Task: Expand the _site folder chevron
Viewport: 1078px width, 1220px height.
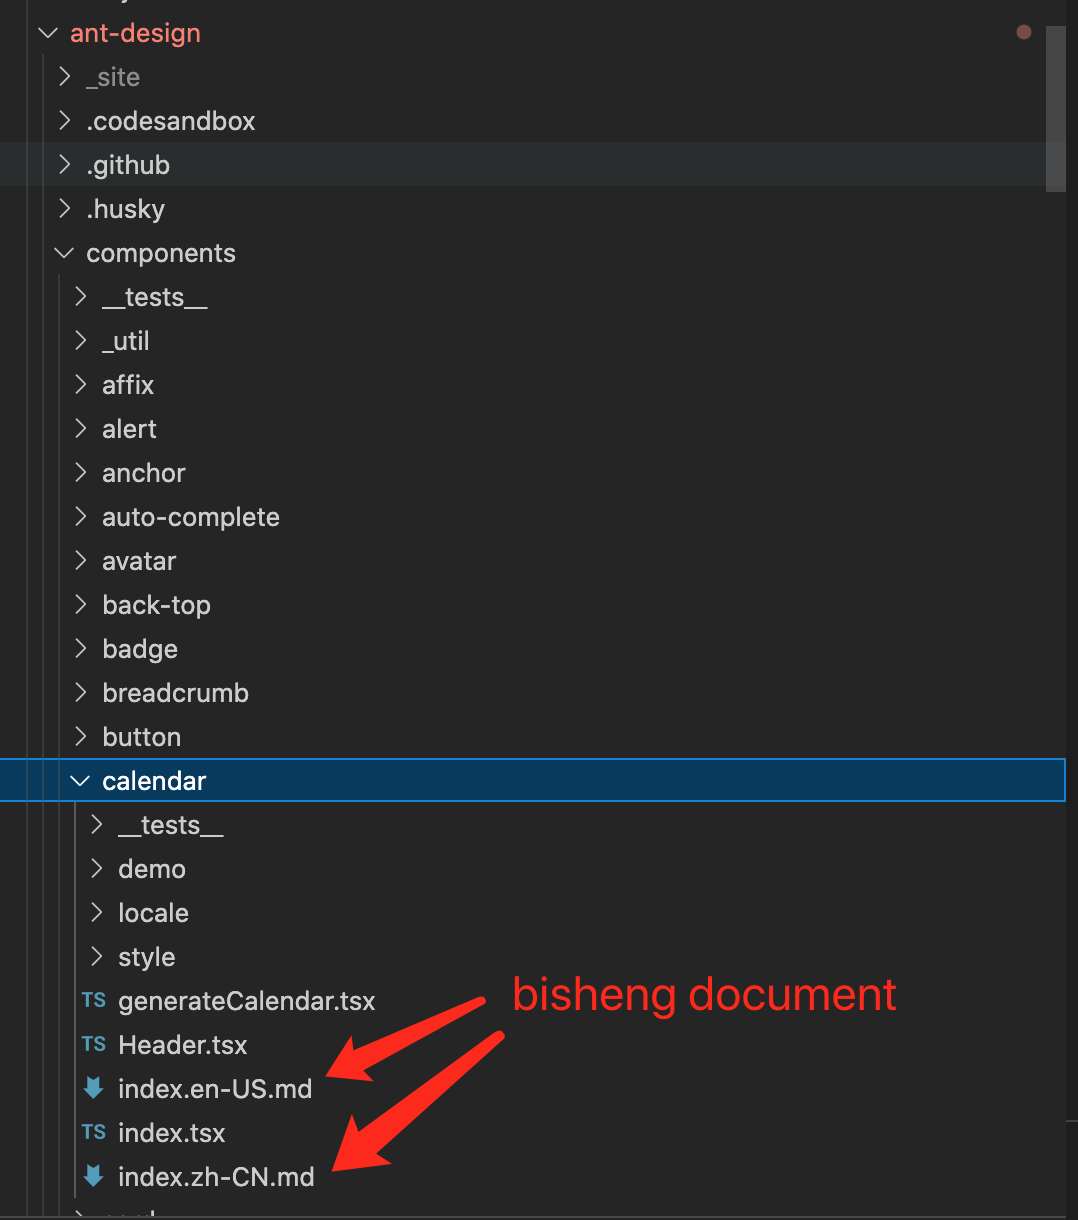Action: 65,77
